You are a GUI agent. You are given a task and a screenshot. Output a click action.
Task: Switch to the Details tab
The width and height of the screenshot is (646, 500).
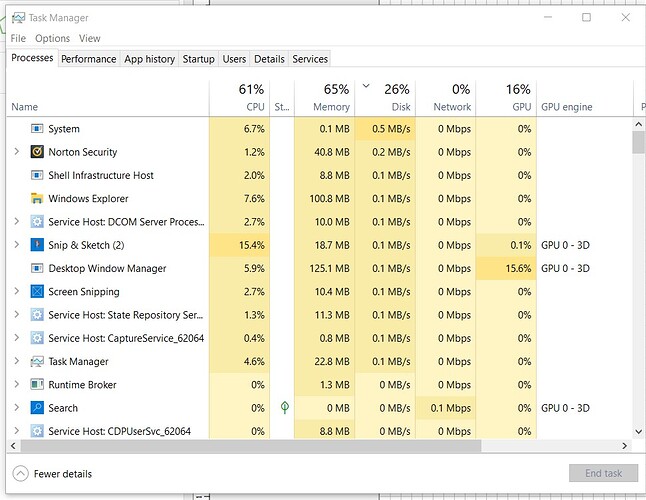click(269, 59)
